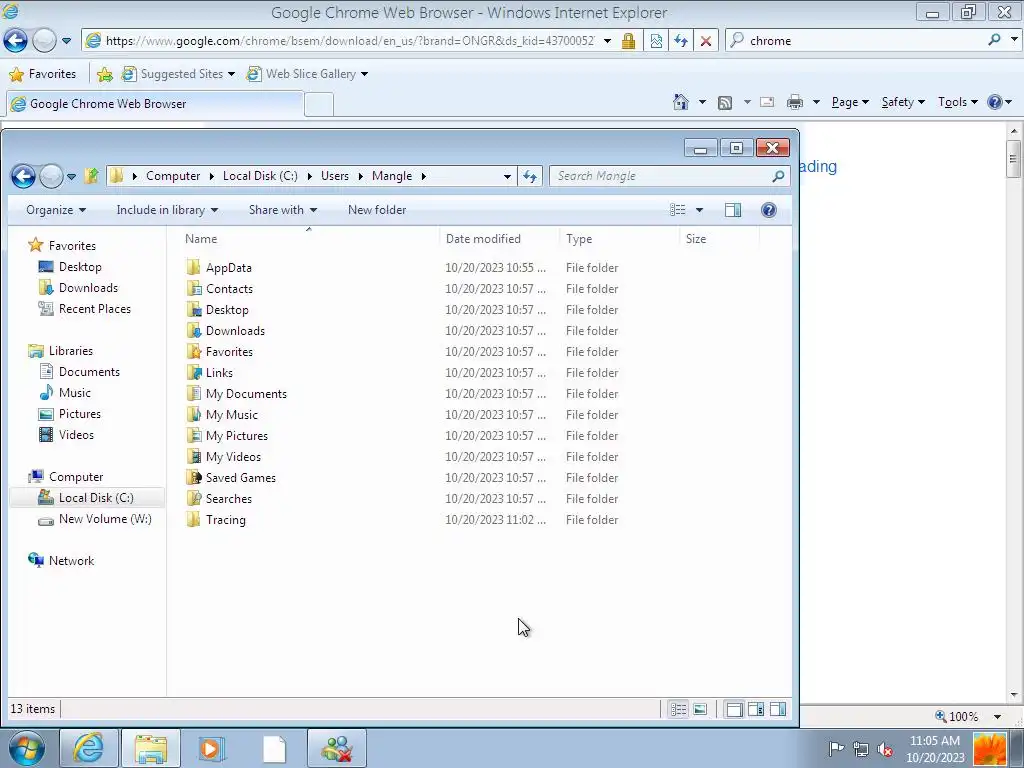The height and width of the screenshot is (768, 1024).
Task: Click the Internet Explorer back button
Action: pos(15,40)
